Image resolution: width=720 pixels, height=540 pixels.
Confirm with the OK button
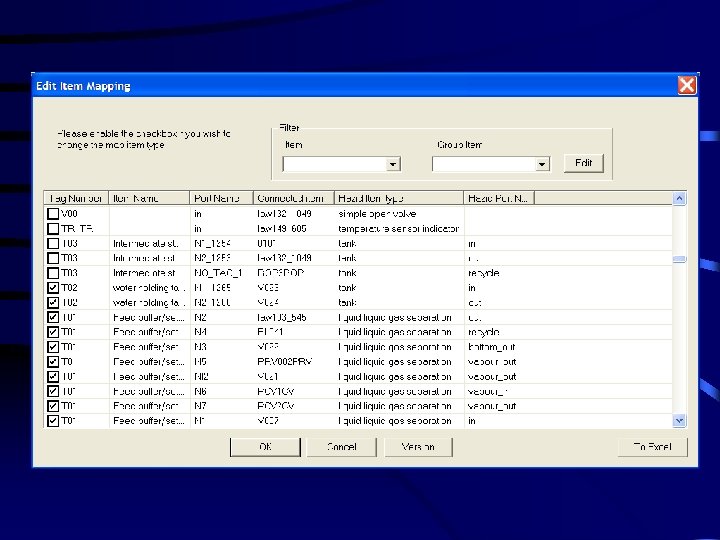point(265,447)
